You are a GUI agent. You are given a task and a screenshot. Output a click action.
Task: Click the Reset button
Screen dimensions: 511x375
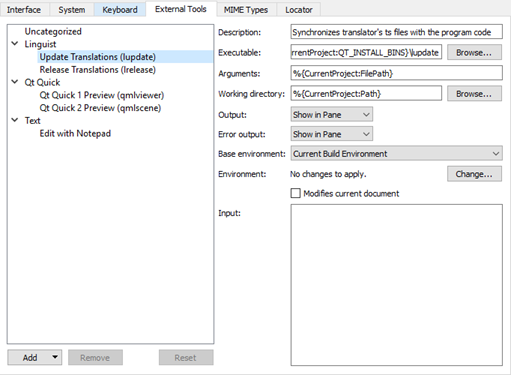186,358
